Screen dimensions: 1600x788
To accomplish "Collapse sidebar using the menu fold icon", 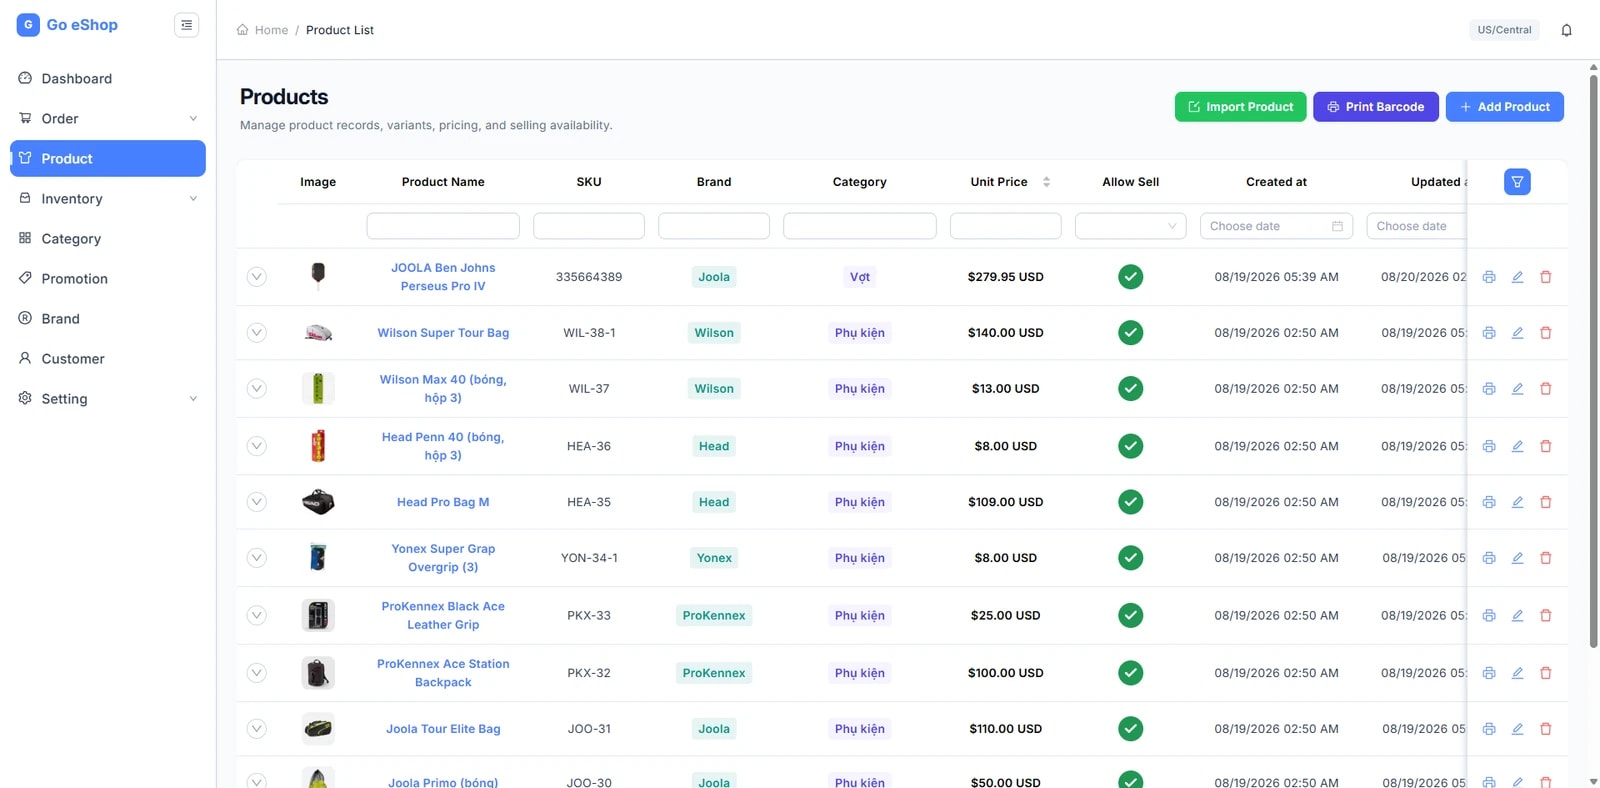I will click(186, 25).
